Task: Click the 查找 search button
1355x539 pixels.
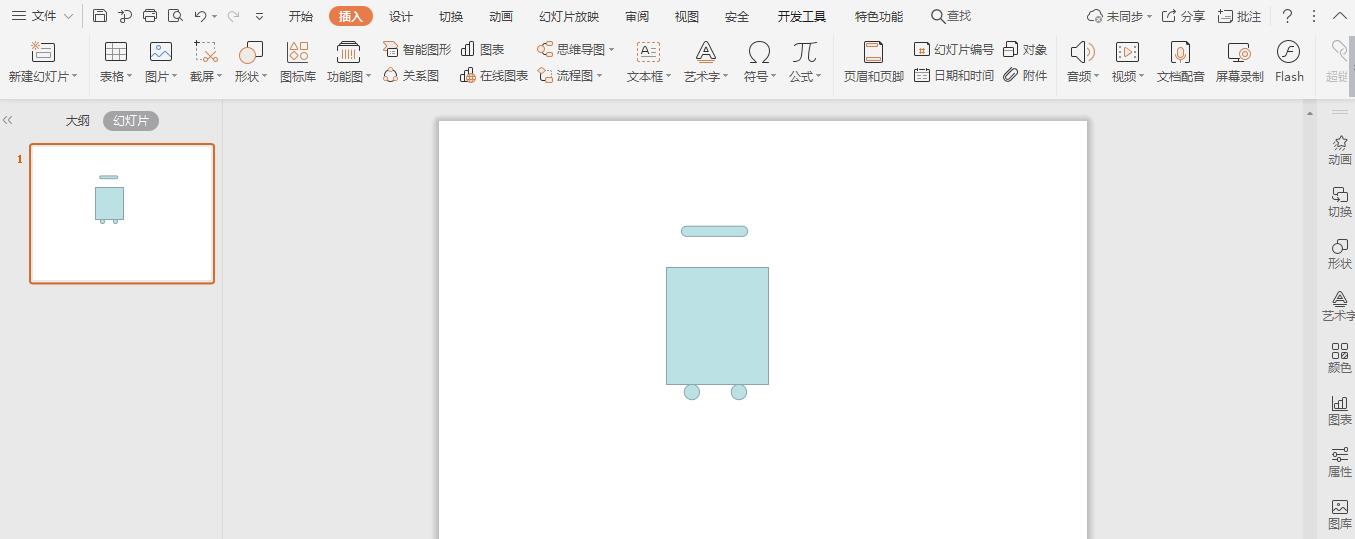Action: pyautogui.click(x=951, y=16)
